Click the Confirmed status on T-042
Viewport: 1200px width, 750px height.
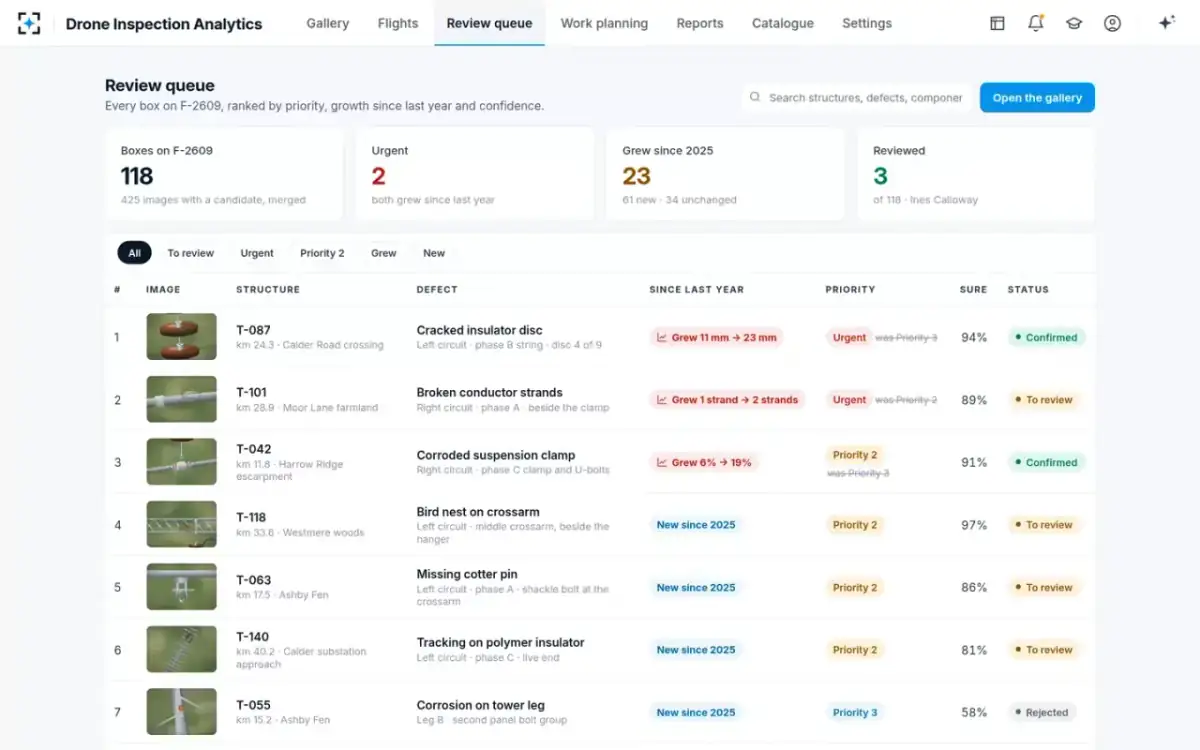tap(1046, 462)
